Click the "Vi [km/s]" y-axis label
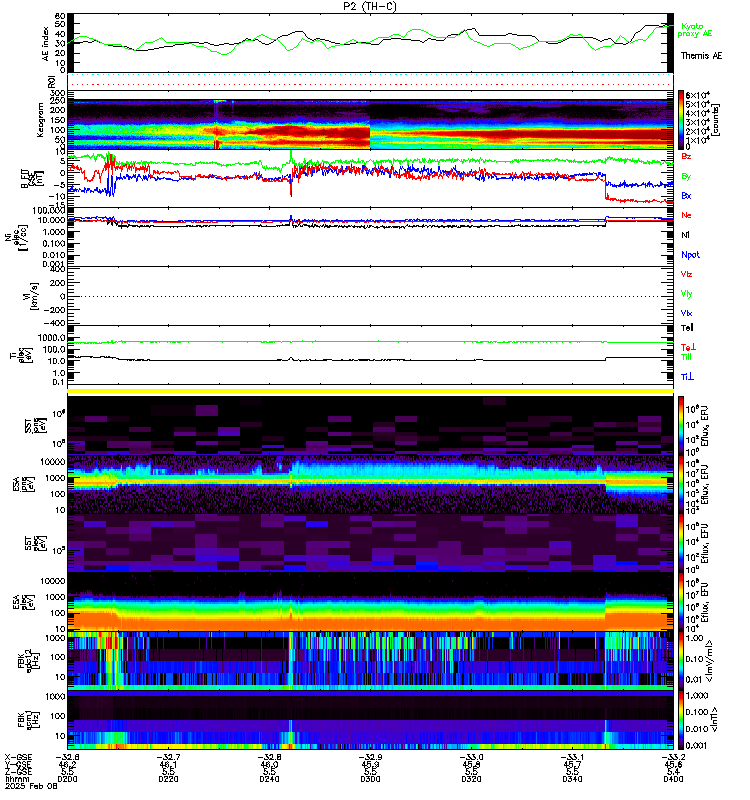This screenshot has width=750, height=800. point(35,296)
